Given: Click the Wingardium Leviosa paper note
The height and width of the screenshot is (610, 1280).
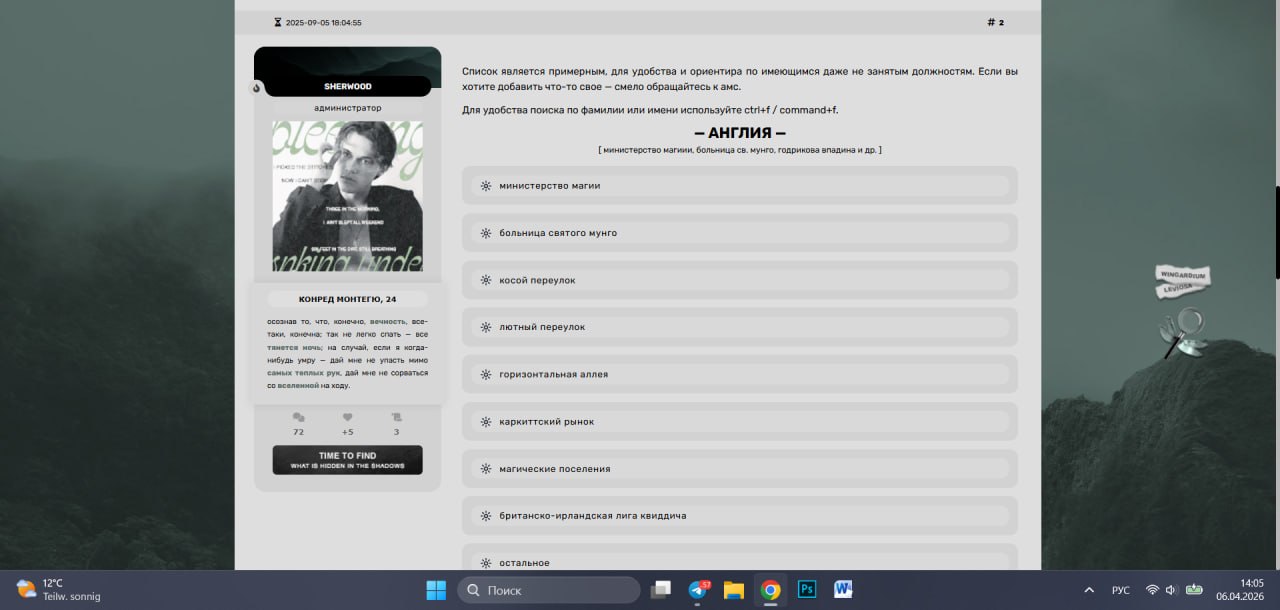Looking at the screenshot, I should click(x=1182, y=282).
